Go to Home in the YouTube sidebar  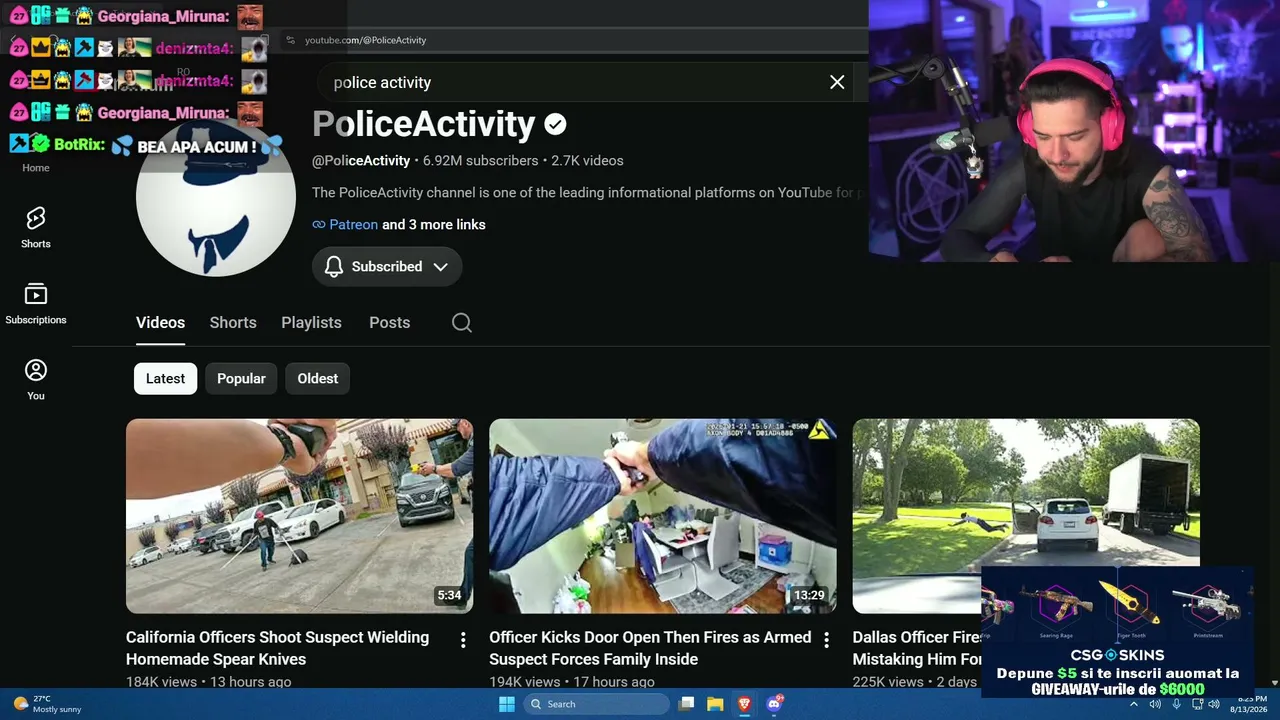click(x=36, y=167)
